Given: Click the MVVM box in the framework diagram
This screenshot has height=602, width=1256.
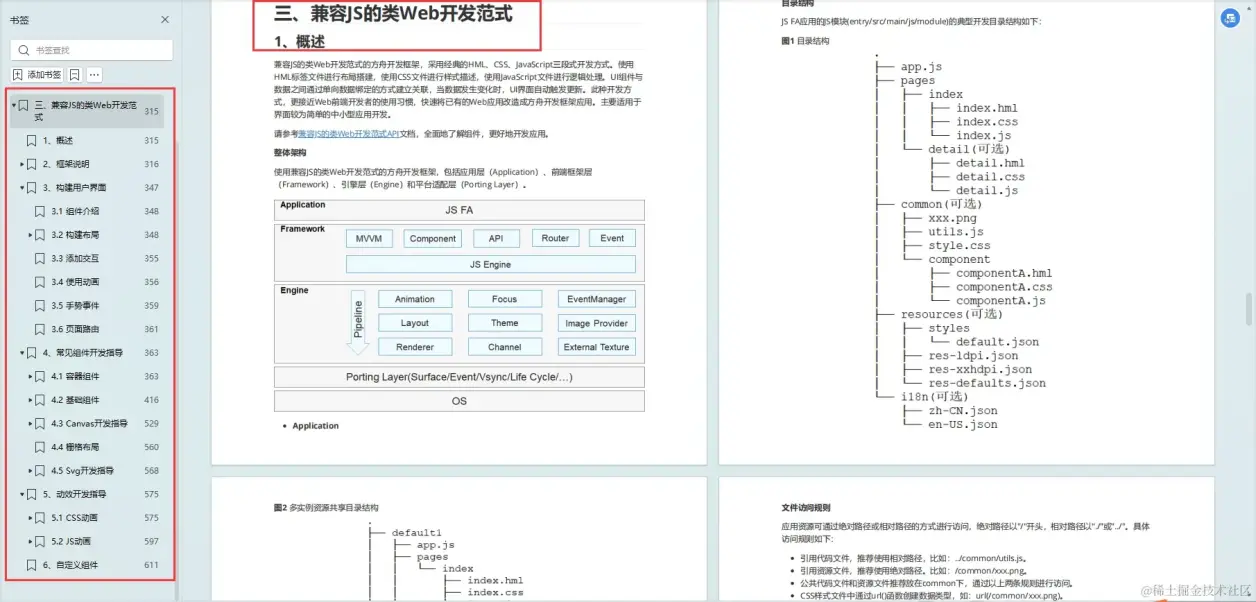Looking at the screenshot, I should pyautogui.click(x=369, y=239).
